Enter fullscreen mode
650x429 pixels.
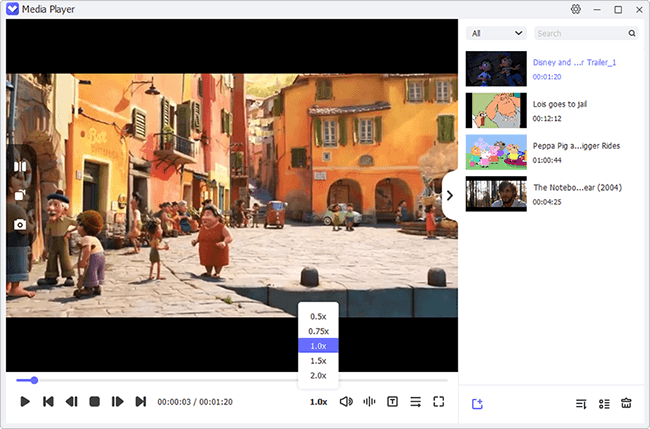coord(439,402)
